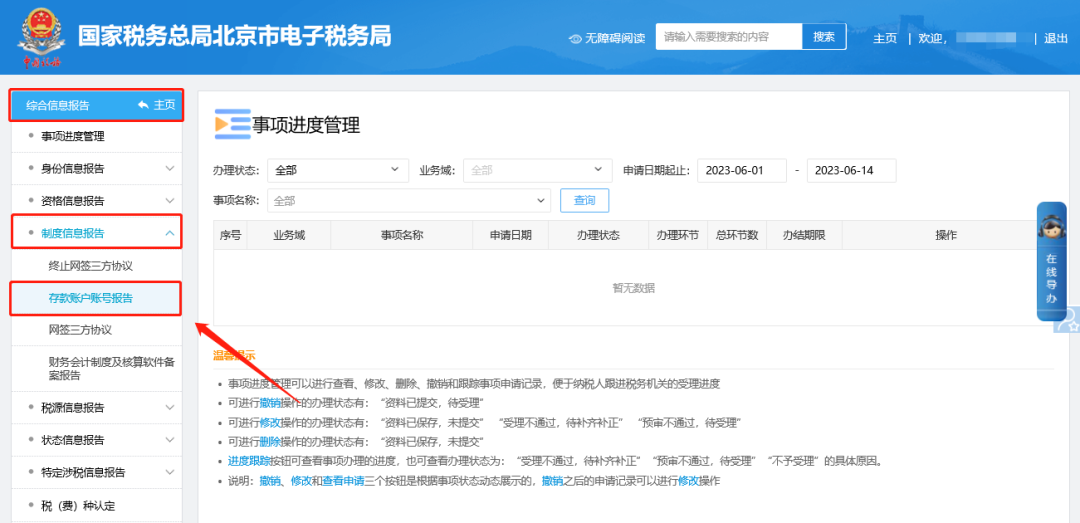This screenshot has width=1080, height=523.
Task: Open 网签三方协议 in the sidebar
Action: pos(80,330)
